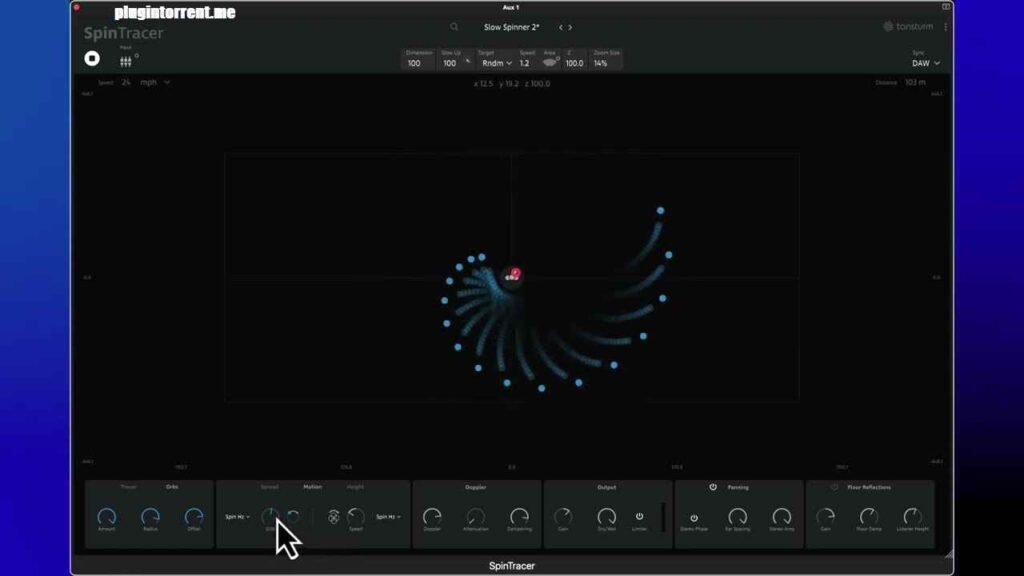Screen dimensions: 1024x576
Task: Click the speed value 24
Action: point(125,82)
